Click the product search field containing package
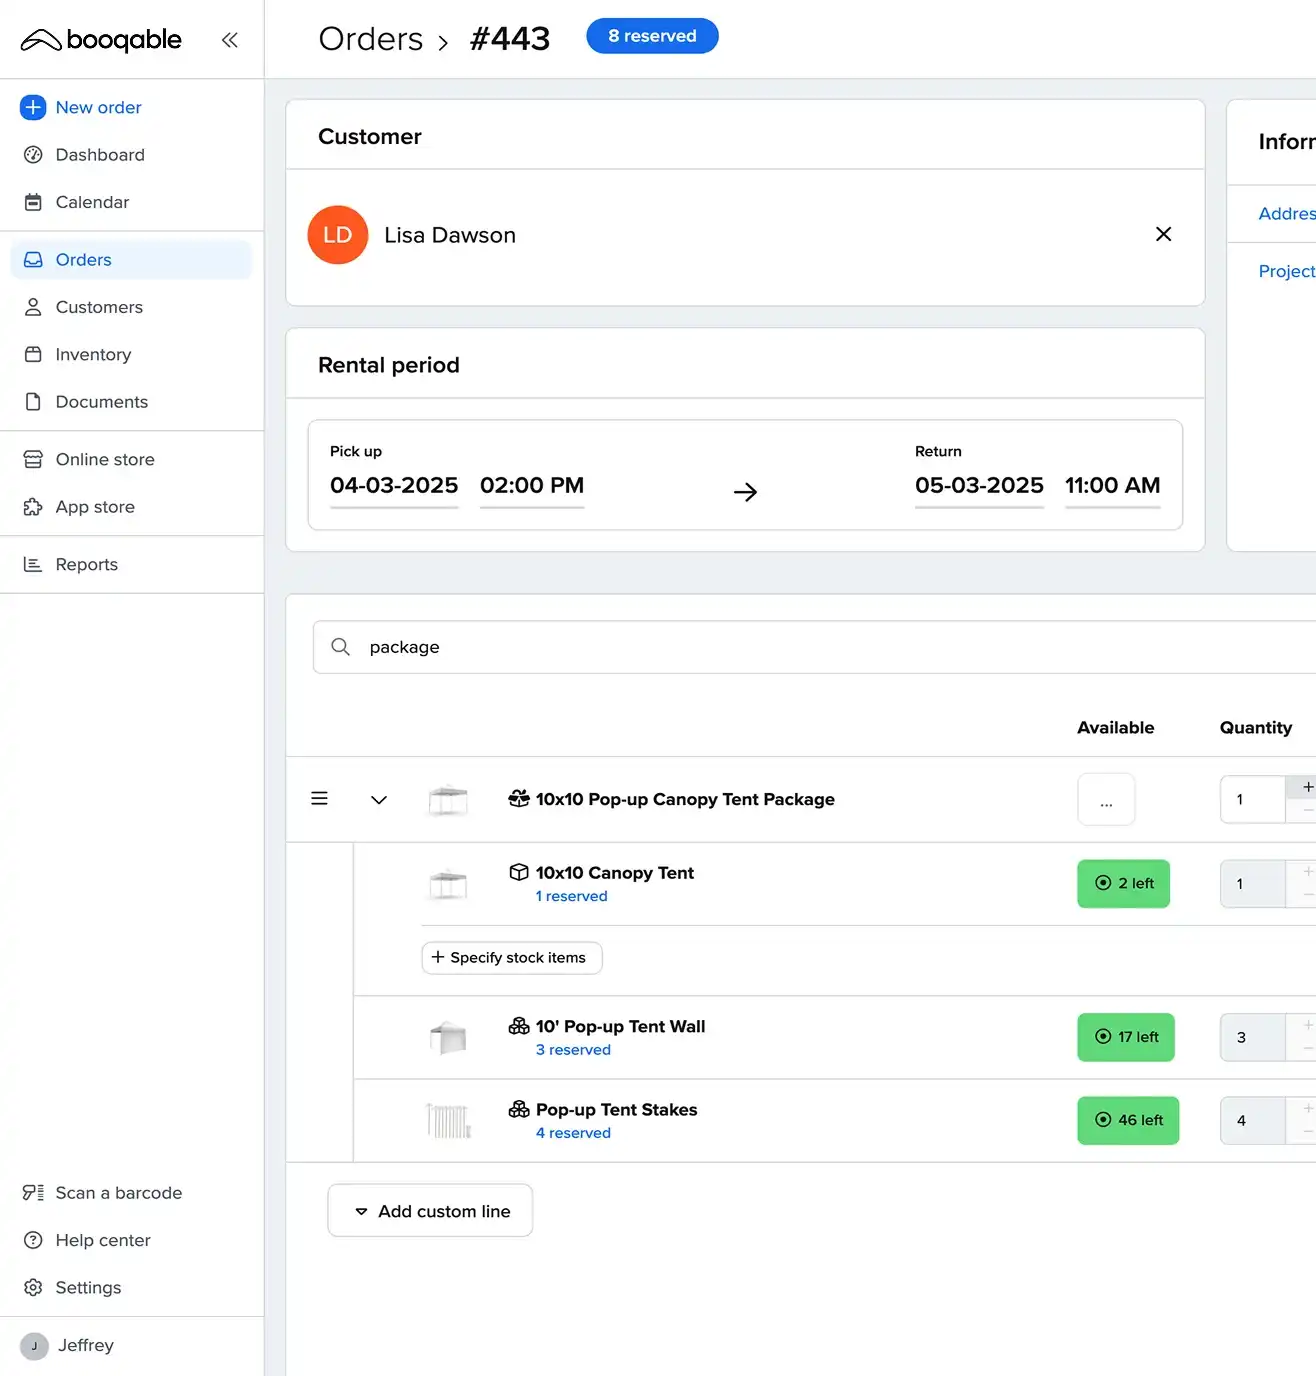This screenshot has width=1316, height=1376. click(800, 647)
